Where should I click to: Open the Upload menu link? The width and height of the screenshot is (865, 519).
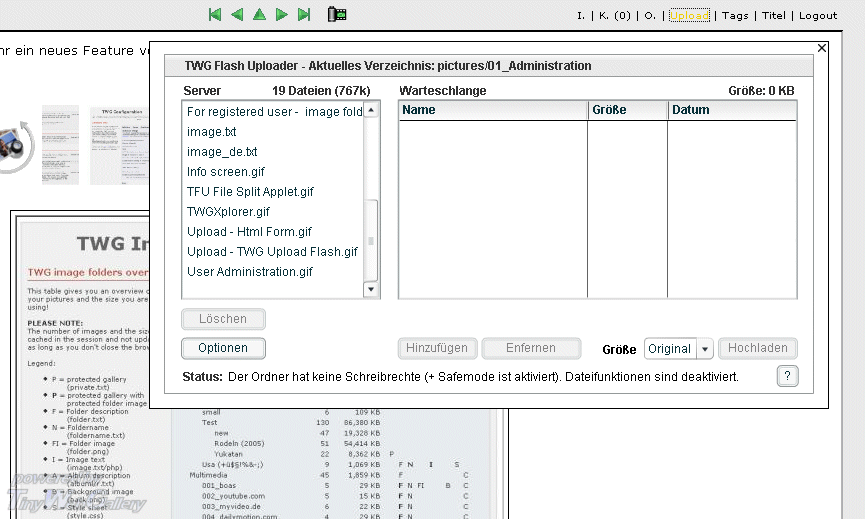(x=689, y=16)
